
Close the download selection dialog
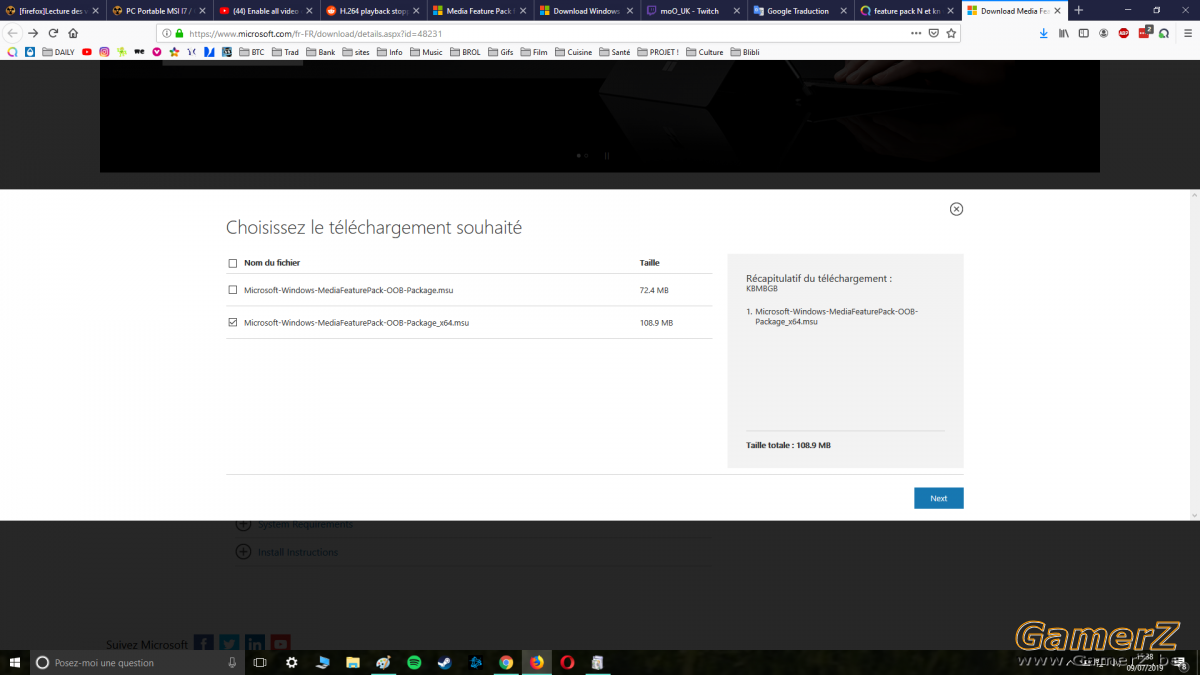(x=956, y=209)
